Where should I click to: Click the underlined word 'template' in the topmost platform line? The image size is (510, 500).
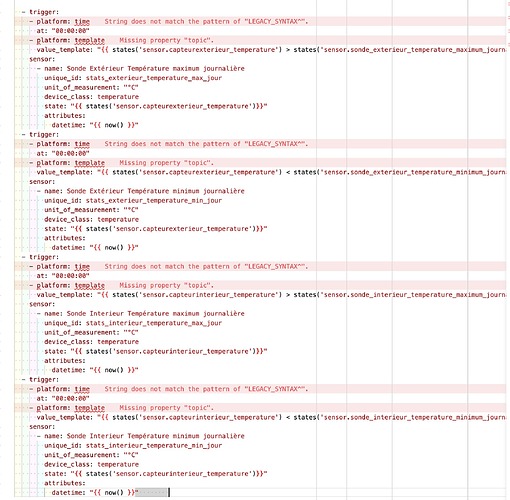(x=90, y=40)
